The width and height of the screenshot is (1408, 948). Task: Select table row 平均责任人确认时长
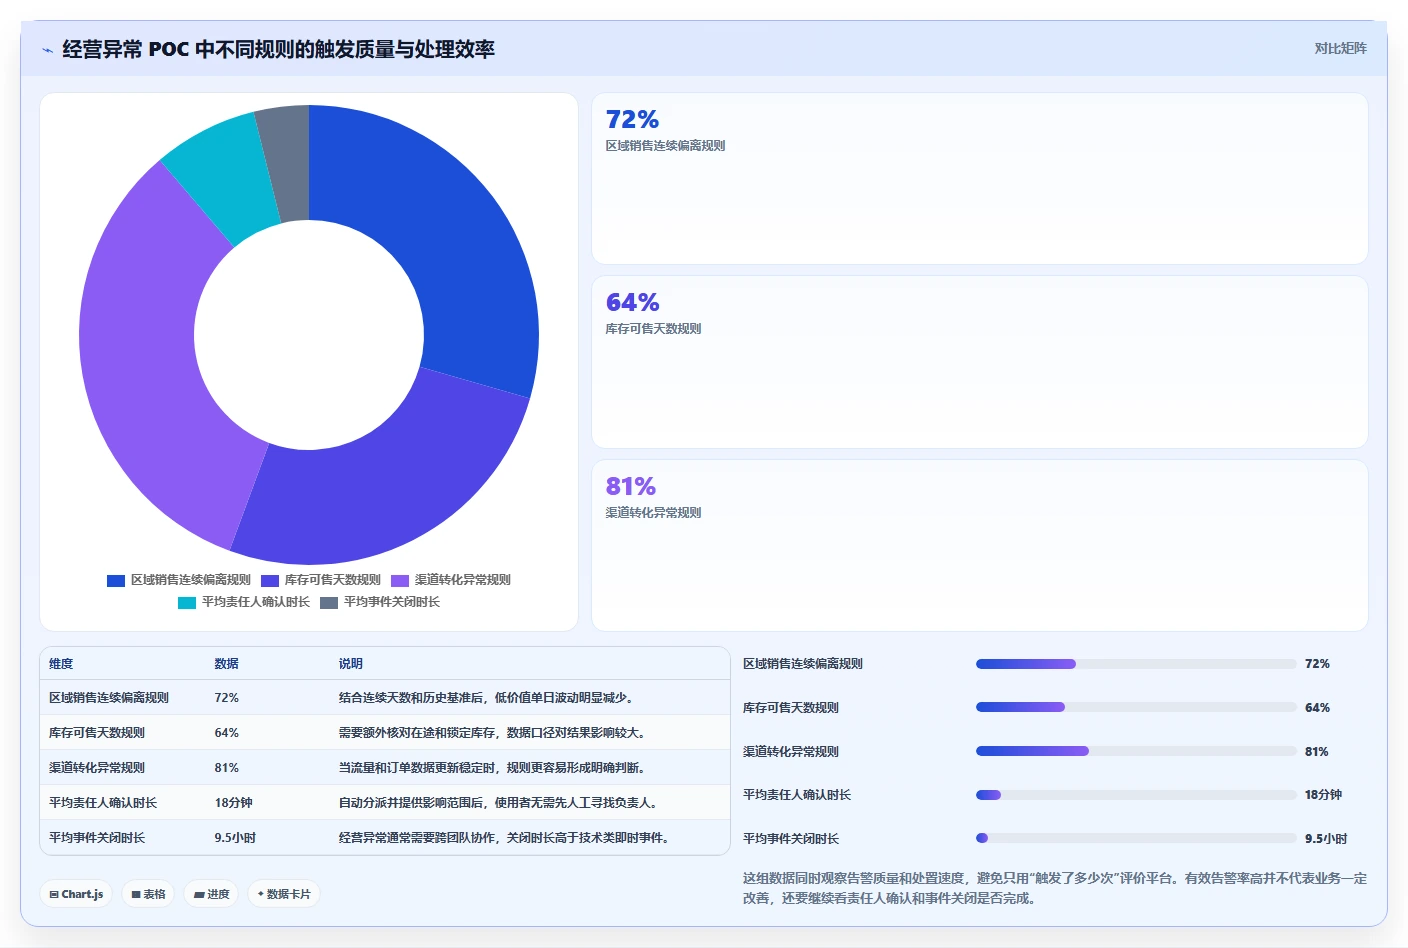pos(385,803)
